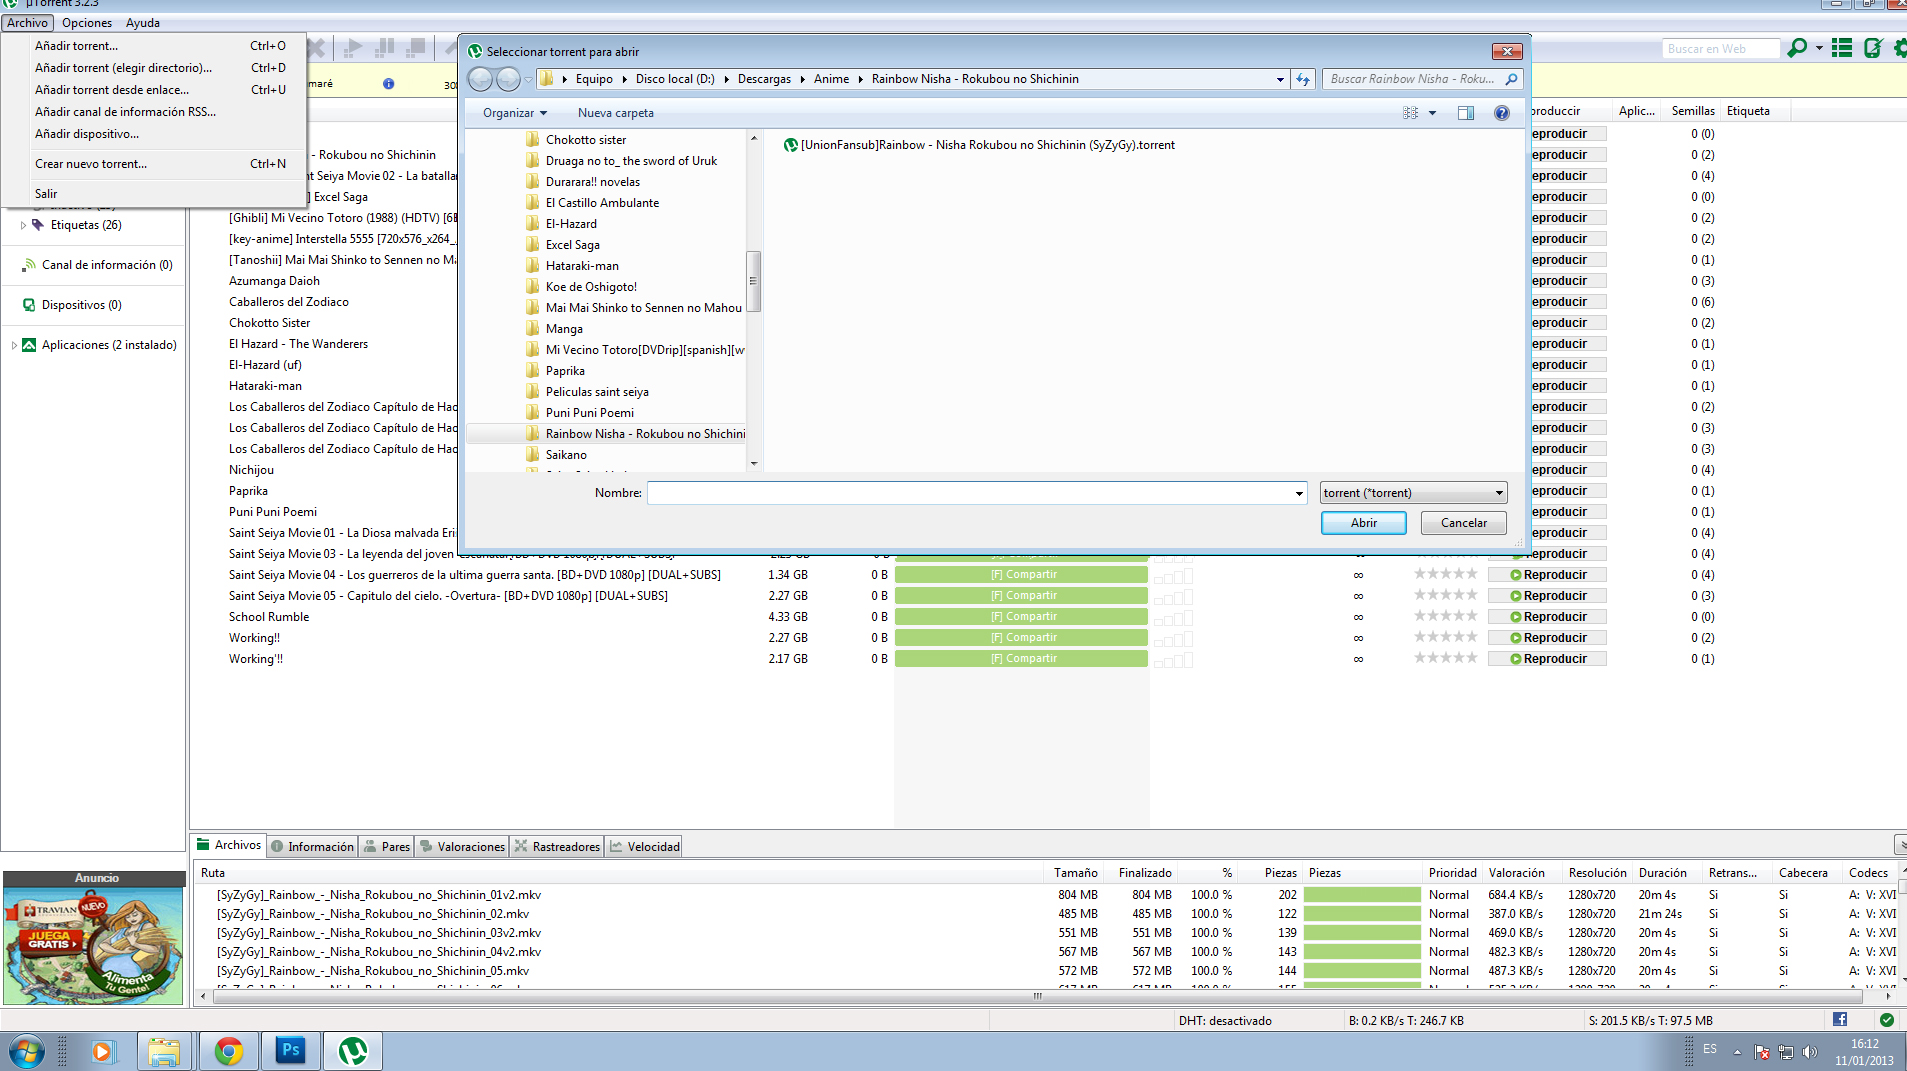
Task: Select the UnionFansub Rainbow torrent file
Action: pos(987,145)
